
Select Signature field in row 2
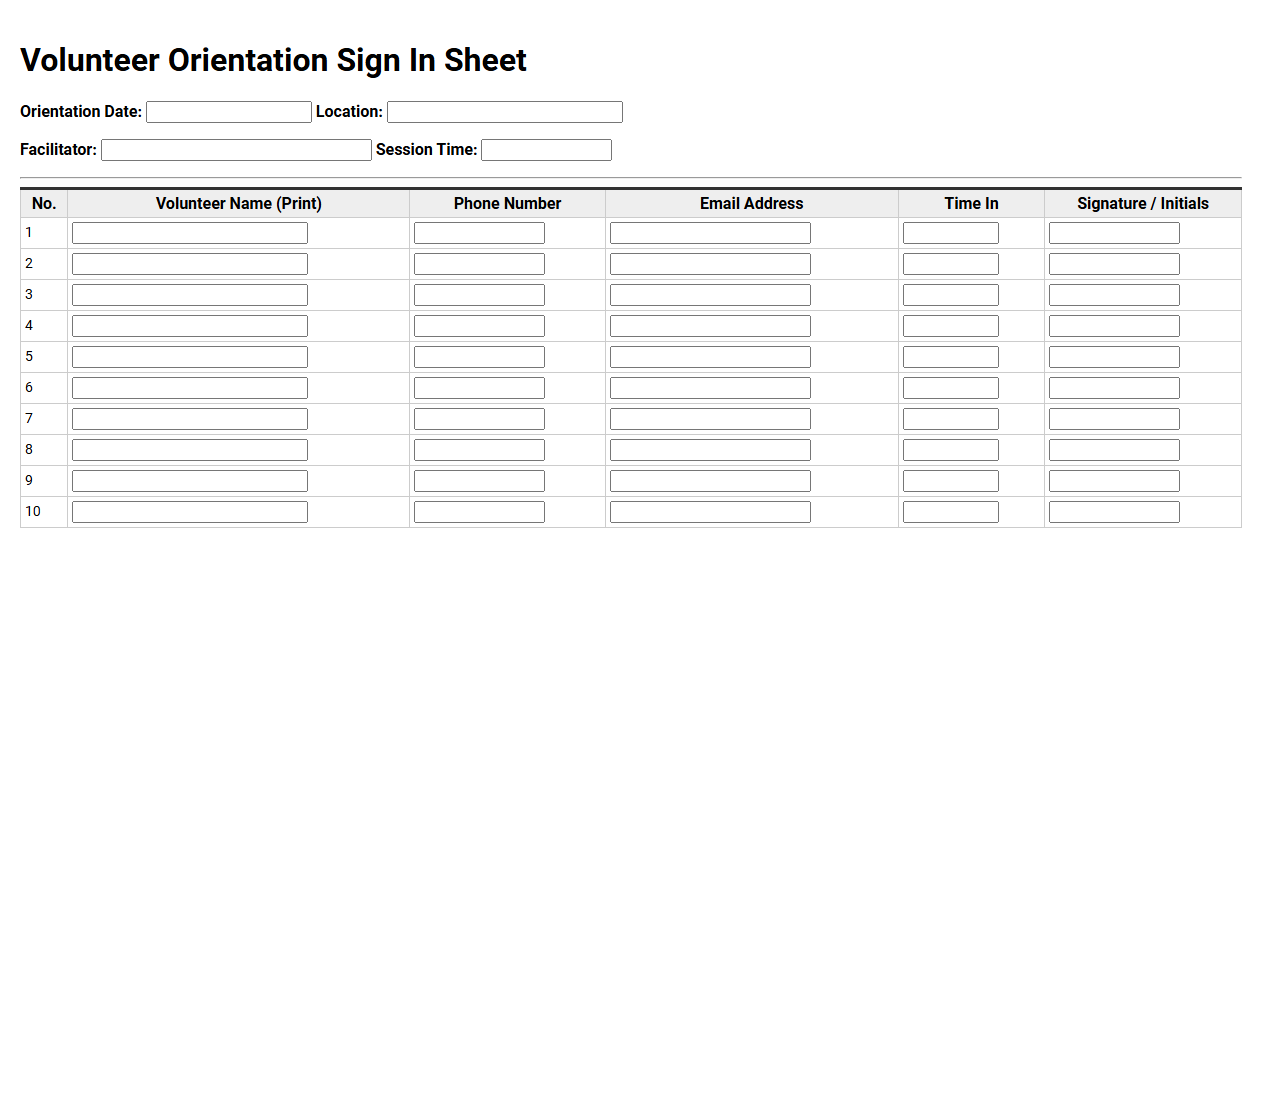pos(1114,264)
